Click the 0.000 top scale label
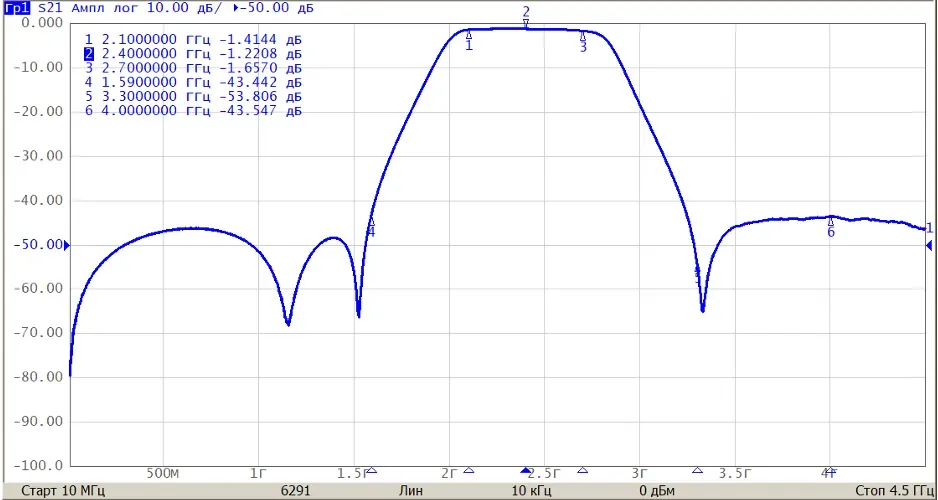Image resolution: width=938 pixels, height=500 pixels. pos(42,23)
